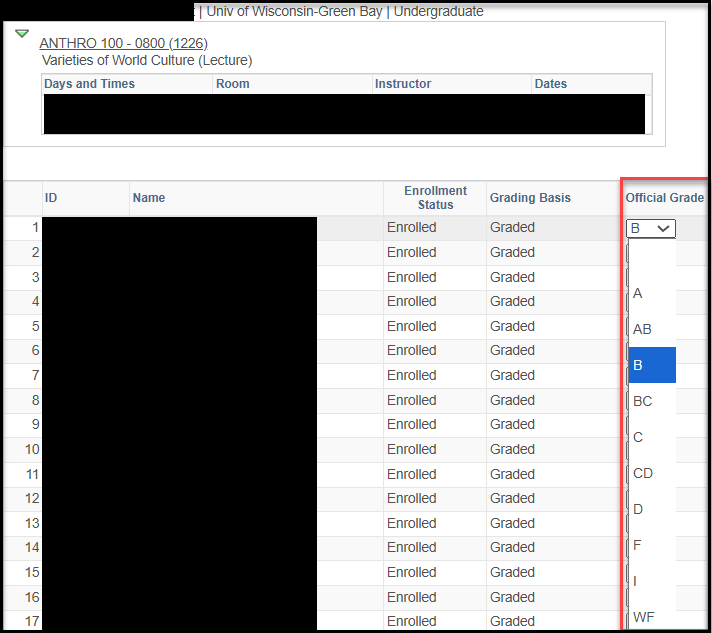
Task: Click the Official Grade column header
Action: coord(664,198)
